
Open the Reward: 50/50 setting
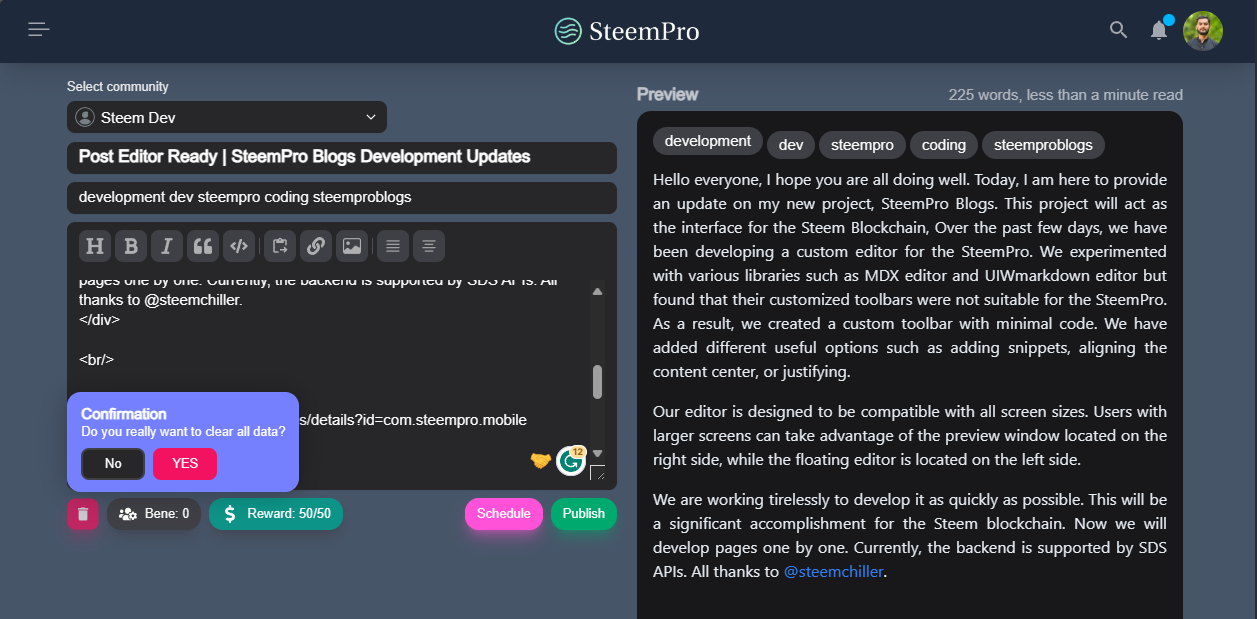[276, 514]
